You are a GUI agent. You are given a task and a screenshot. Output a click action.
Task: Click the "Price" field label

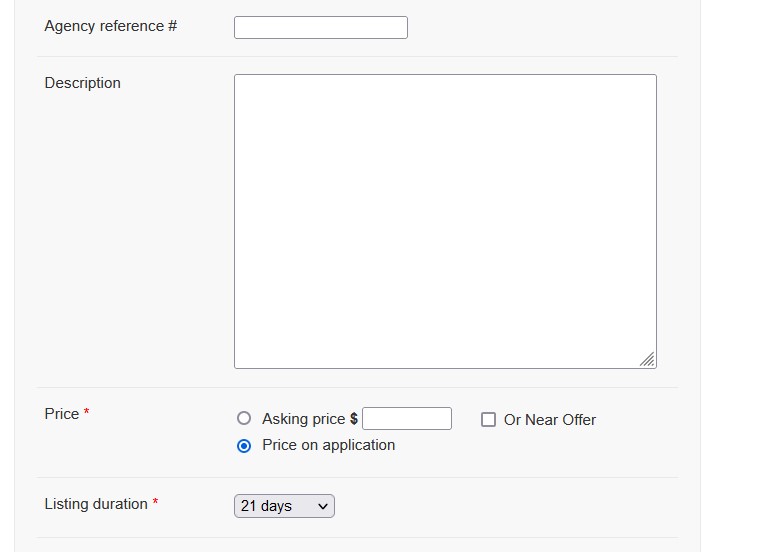coord(61,414)
